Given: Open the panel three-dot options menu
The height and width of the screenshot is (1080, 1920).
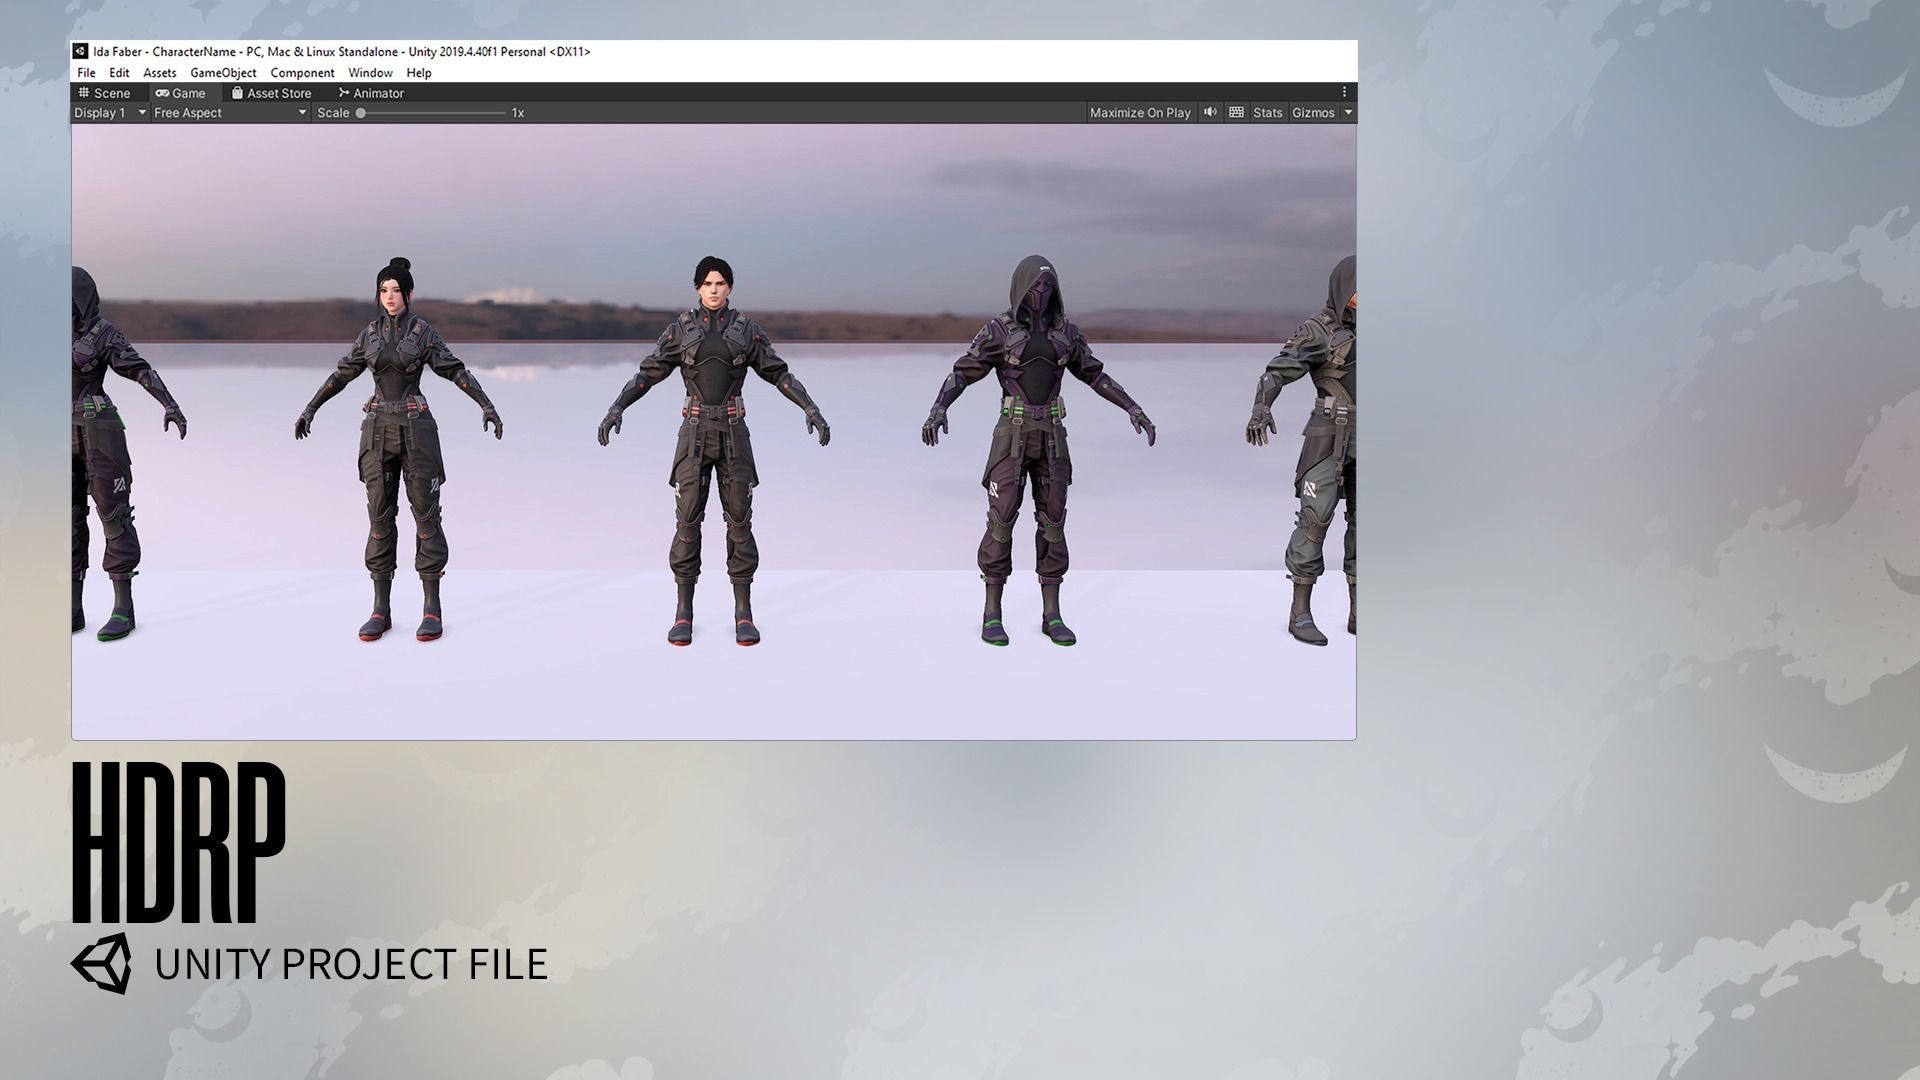Looking at the screenshot, I should pos(1344,92).
